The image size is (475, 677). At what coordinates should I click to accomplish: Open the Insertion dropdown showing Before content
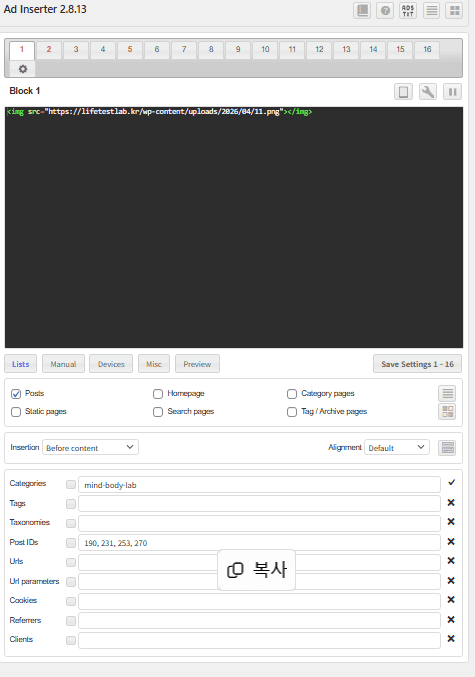pyautogui.click(x=90, y=447)
